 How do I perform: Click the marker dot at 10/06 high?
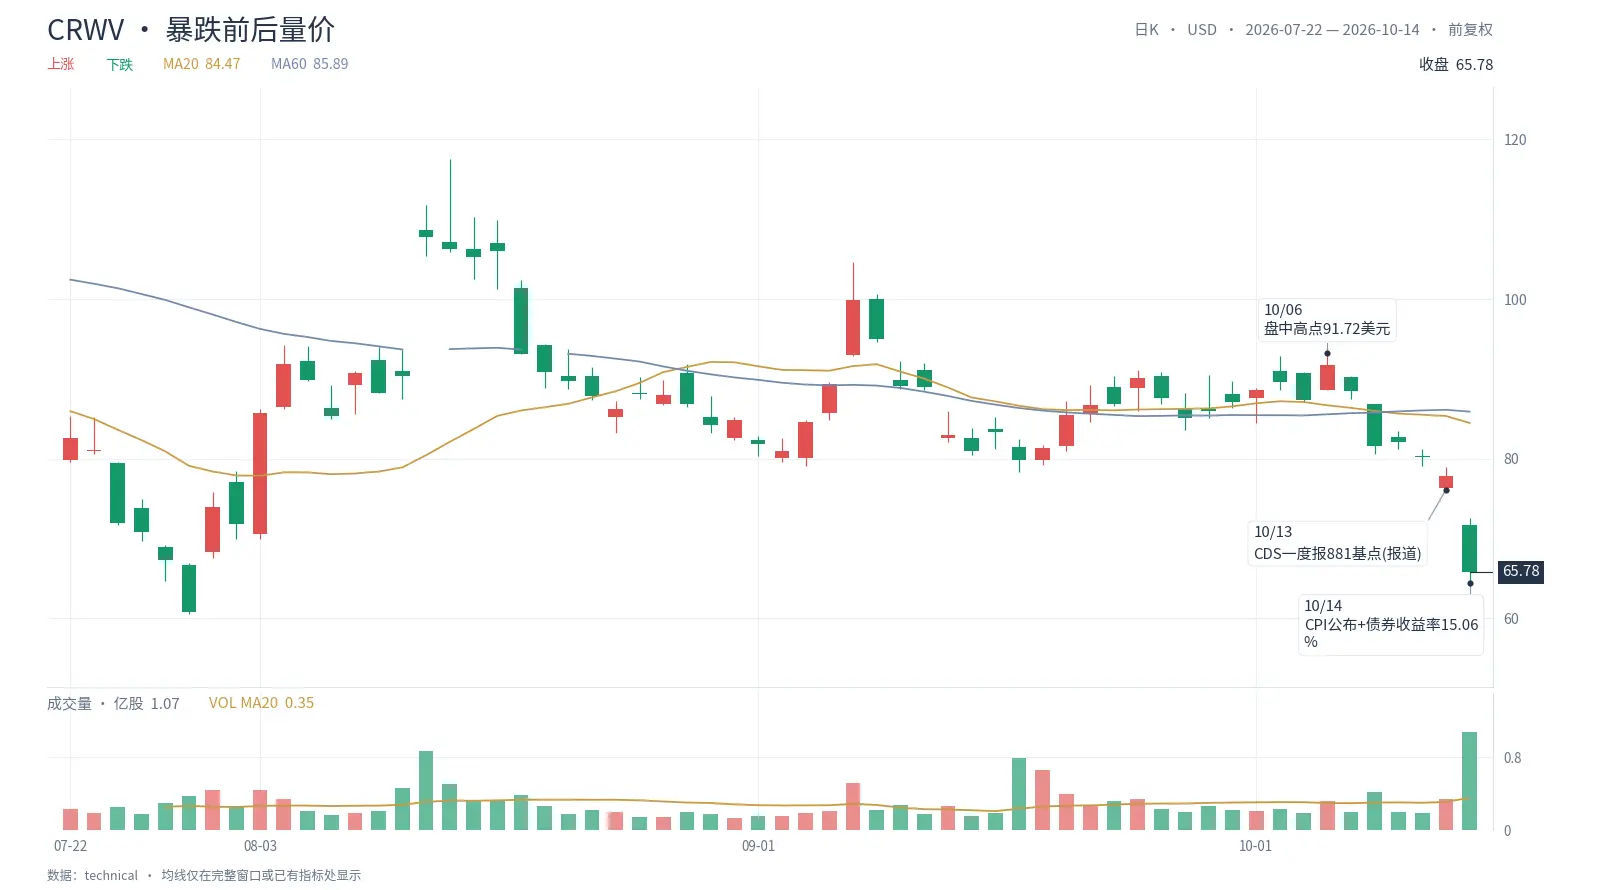1327,354
